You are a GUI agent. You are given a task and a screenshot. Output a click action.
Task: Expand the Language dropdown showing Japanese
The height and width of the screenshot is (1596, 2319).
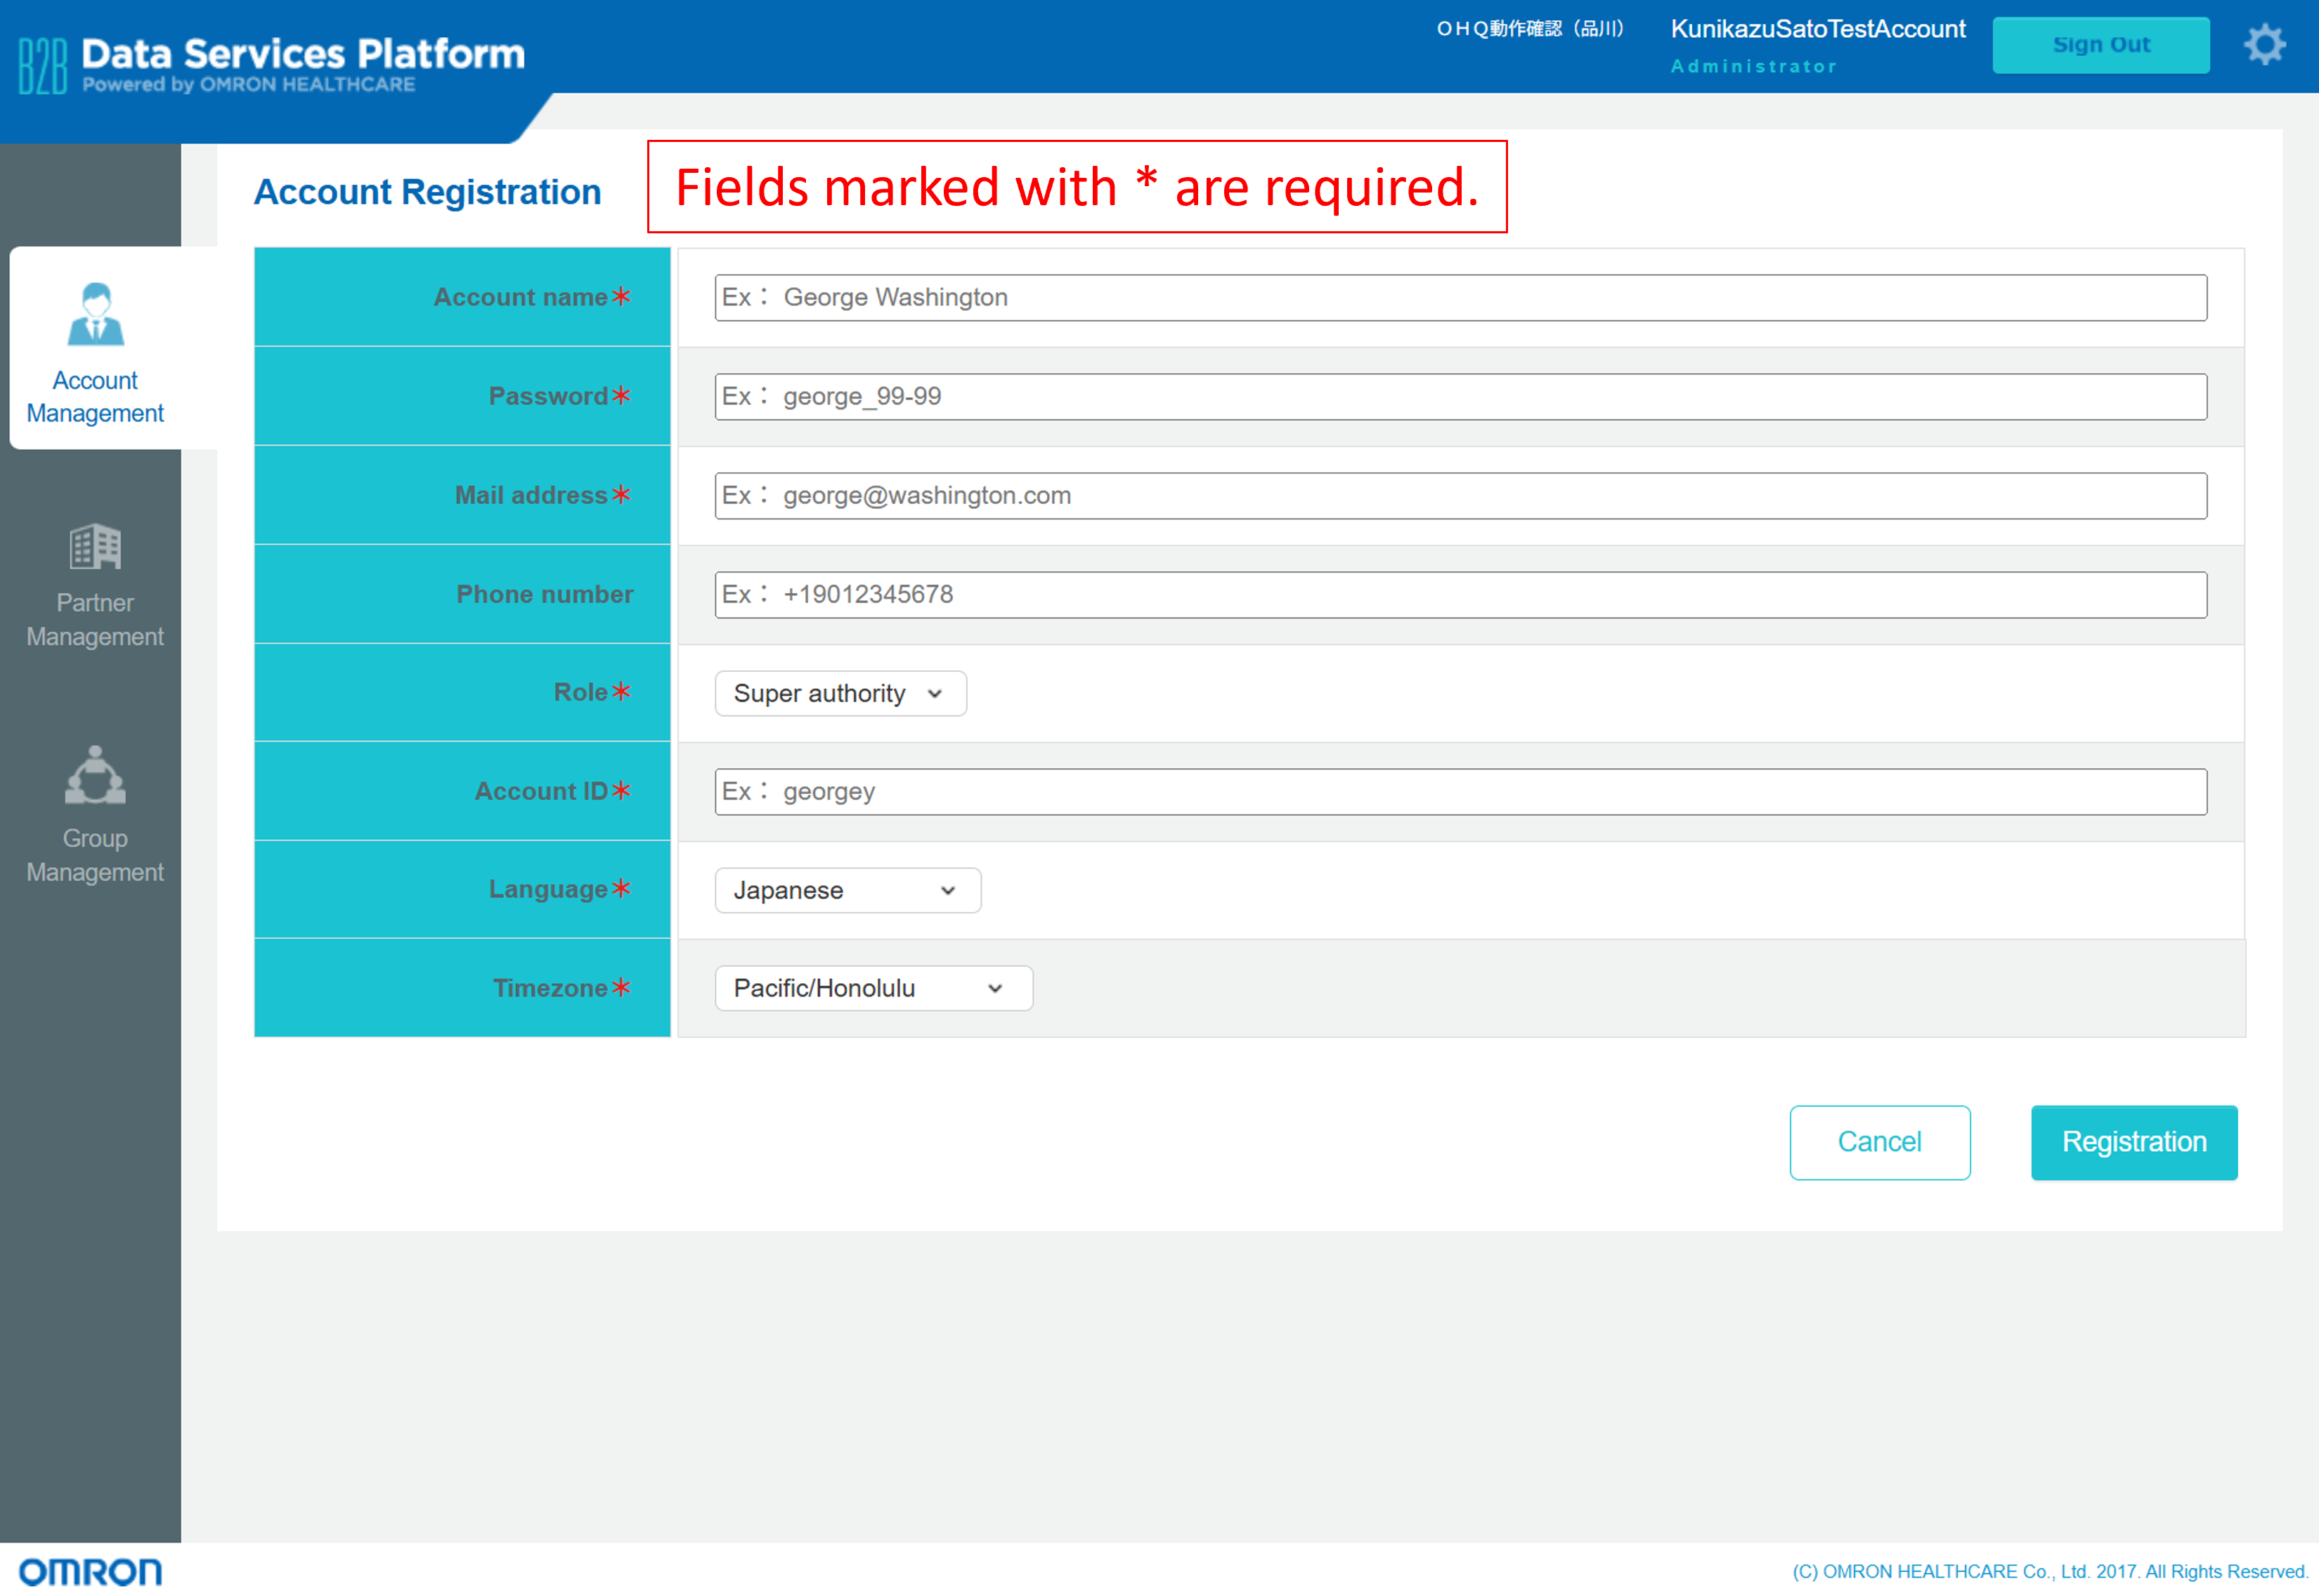click(x=847, y=890)
